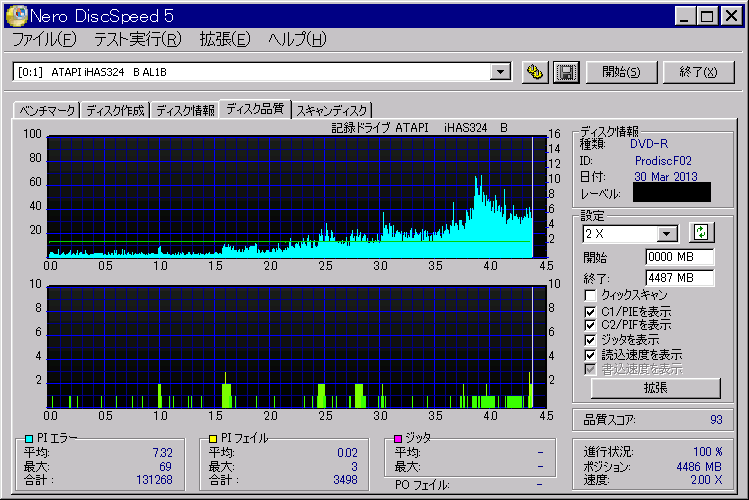Toggle the ジッタを表示 checkbox
This screenshot has width=749, height=500.
point(590,340)
